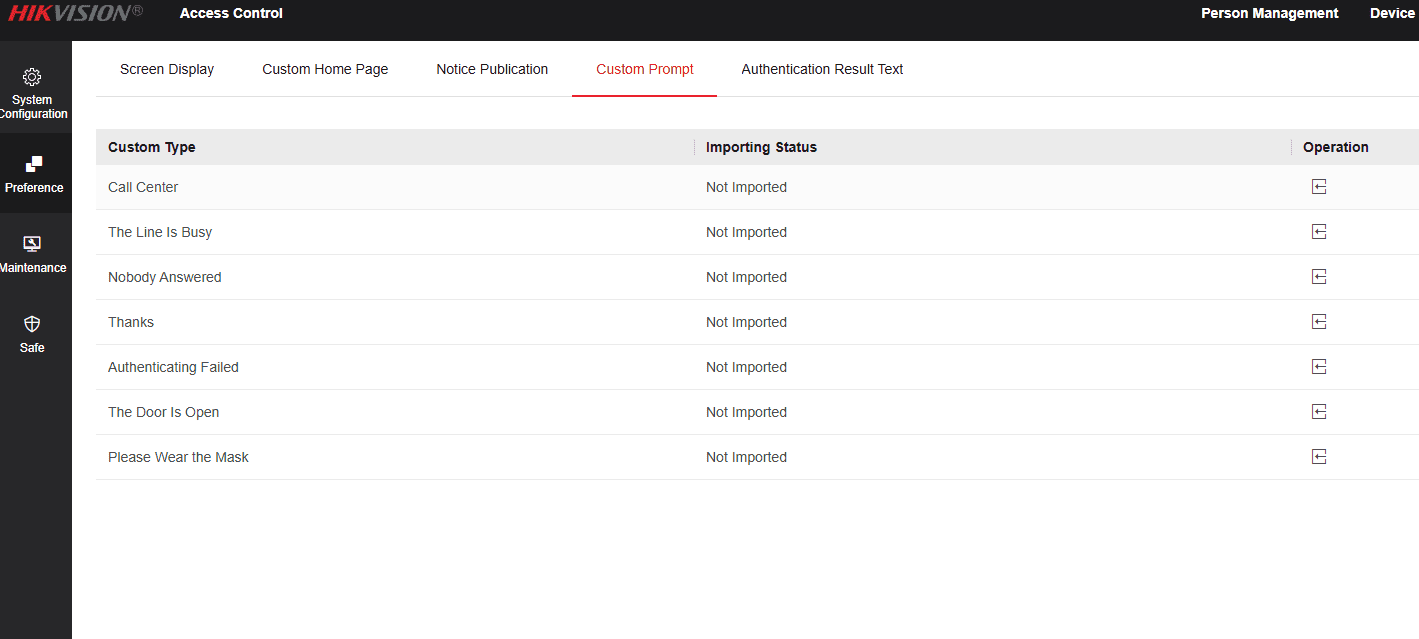
Task: Import custom prompt for Nobody Answered
Action: (1319, 277)
